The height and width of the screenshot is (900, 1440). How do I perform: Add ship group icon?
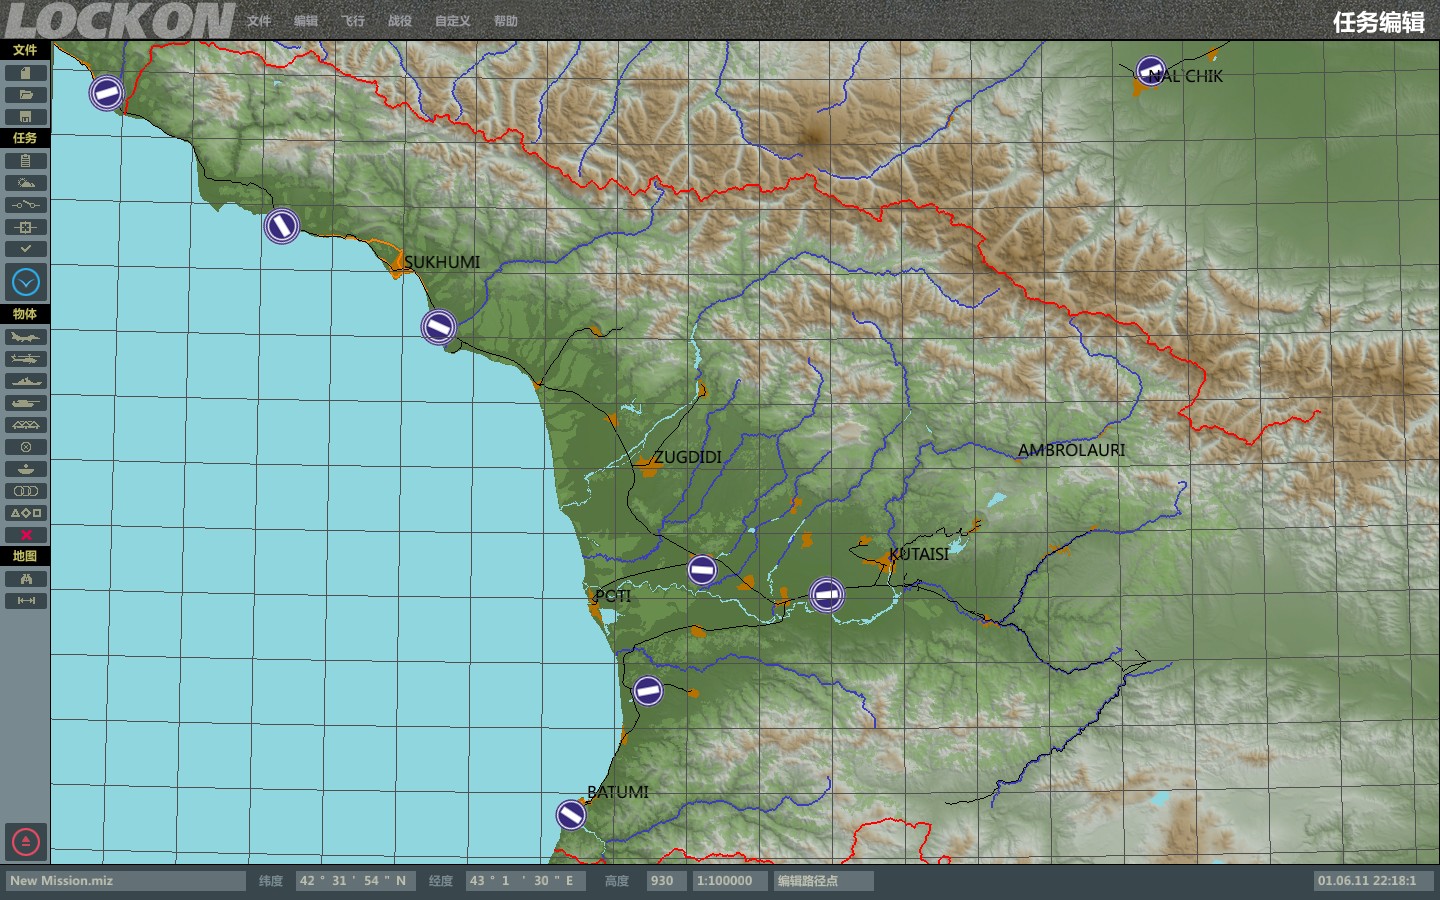25,381
